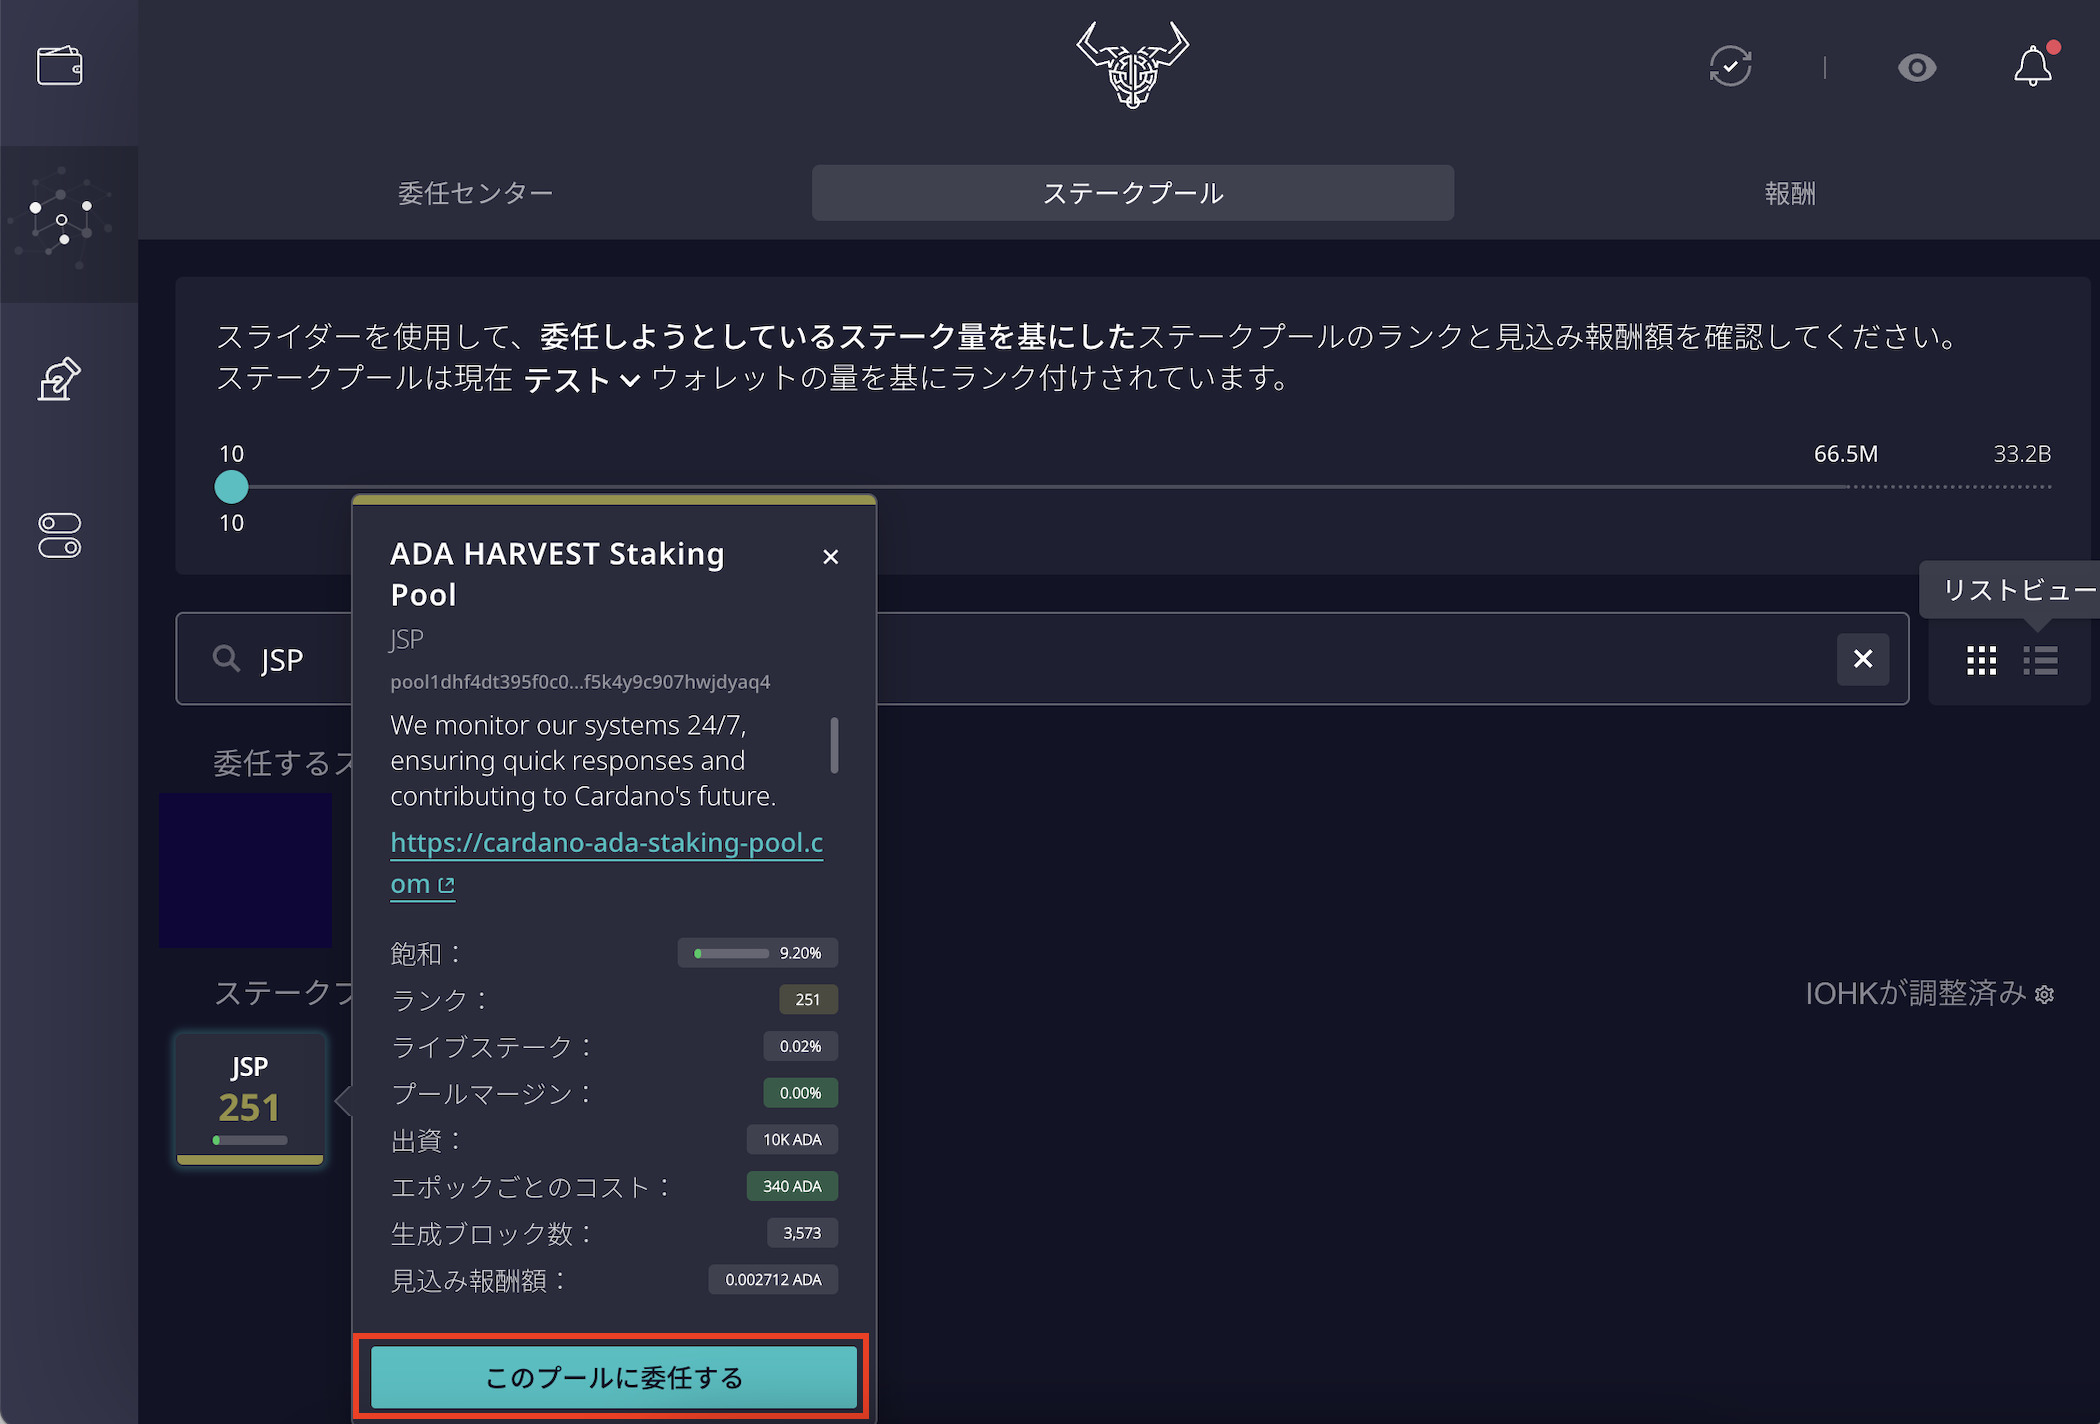
Task: Clear the JSP search field
Action: 1863,659
